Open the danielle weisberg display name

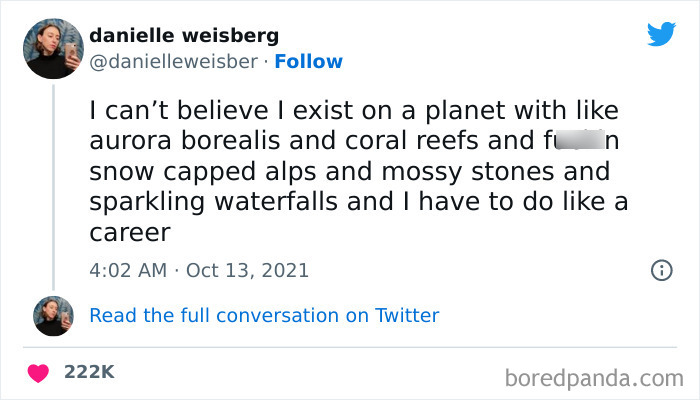184,36
